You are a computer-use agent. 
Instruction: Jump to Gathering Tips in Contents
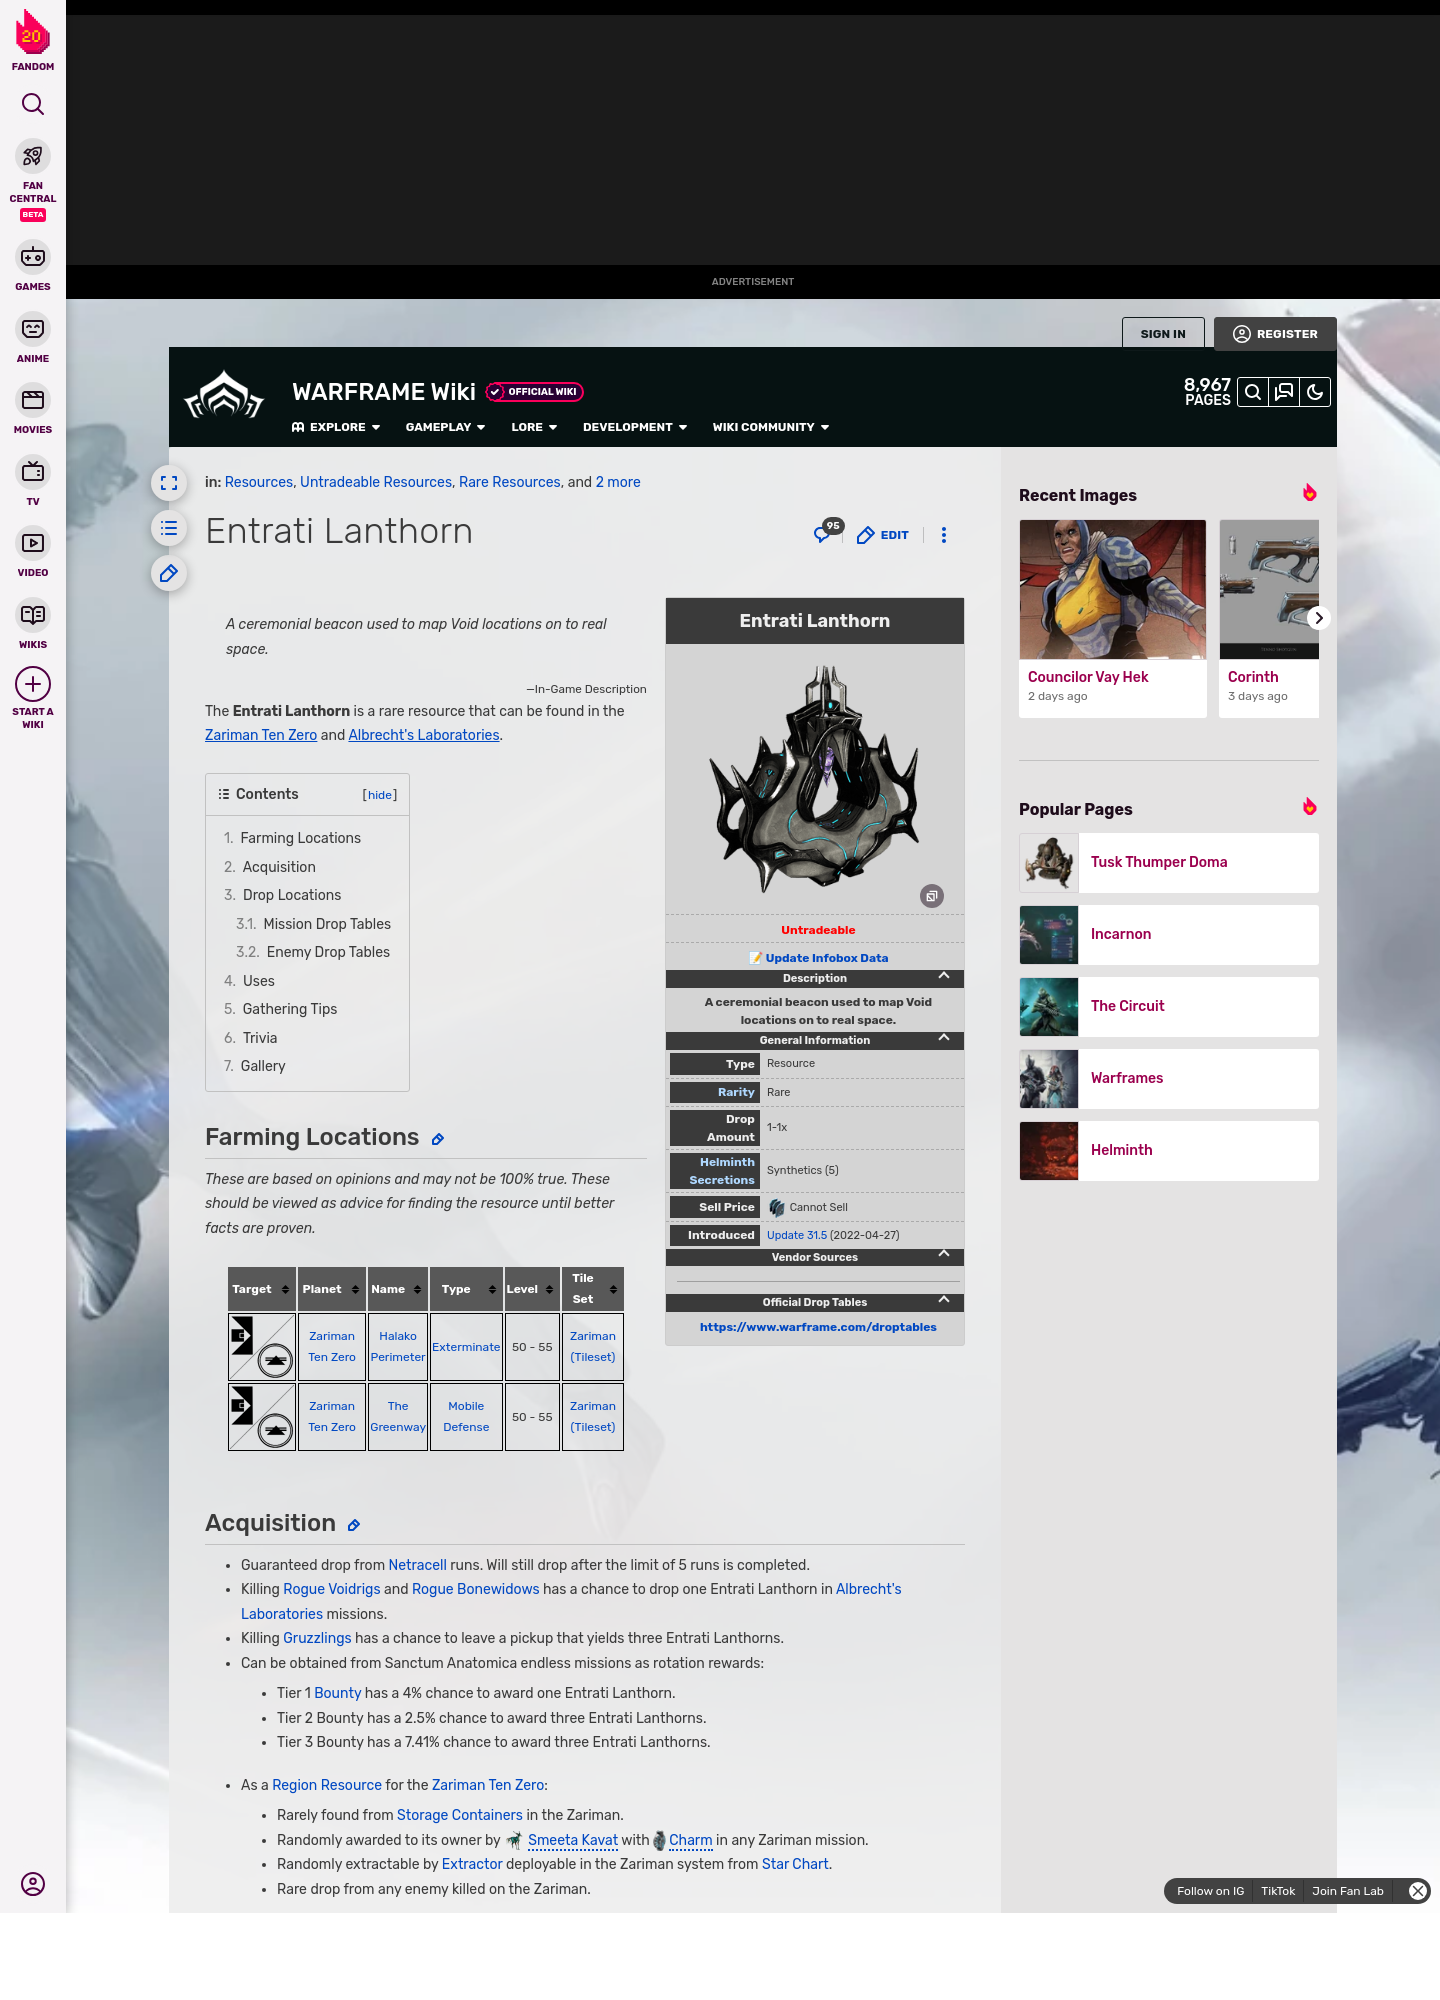point(290,1009)
